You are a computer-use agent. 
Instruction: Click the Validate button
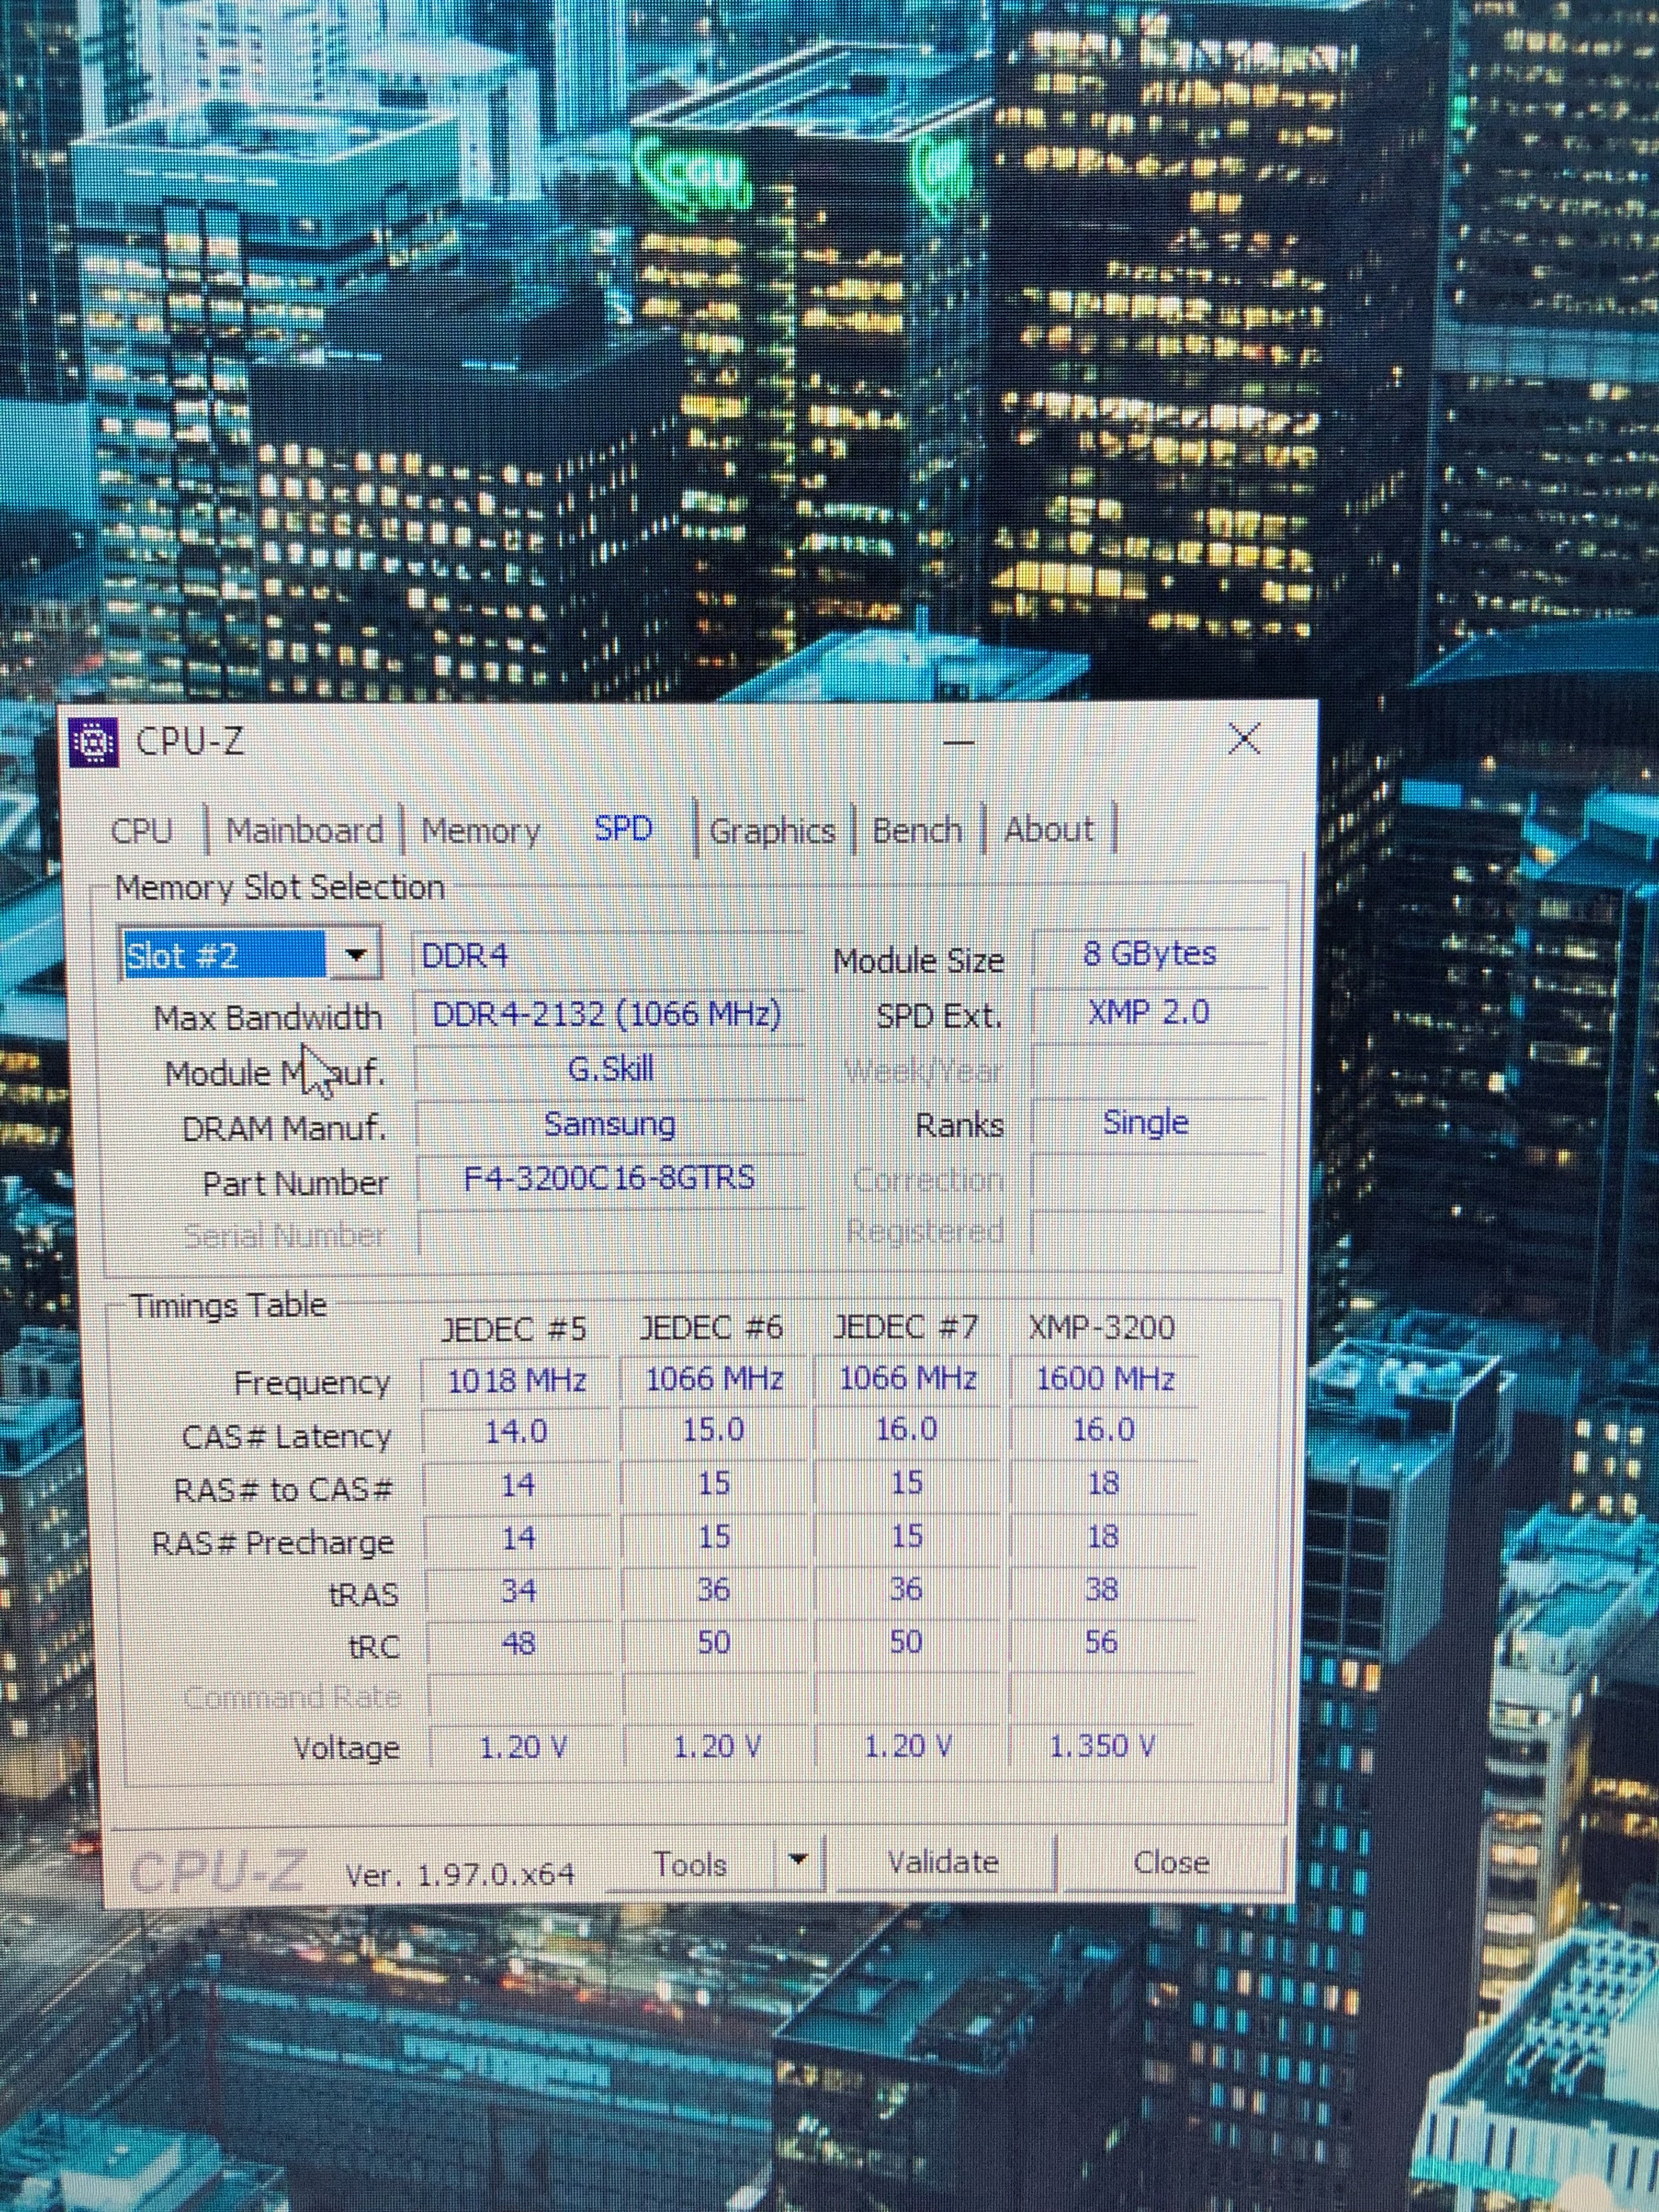(x=943, y=1862)
